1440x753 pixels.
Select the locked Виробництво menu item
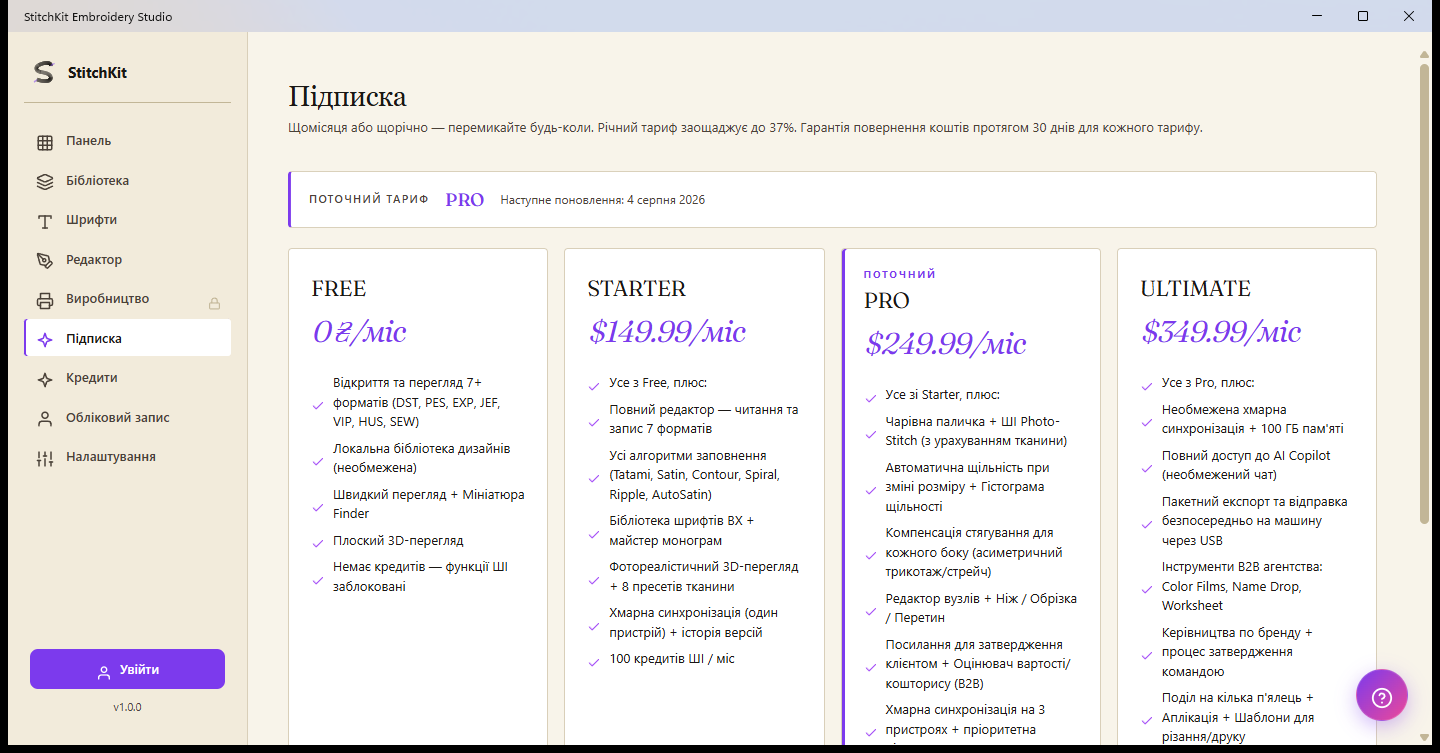pos(128,299)
